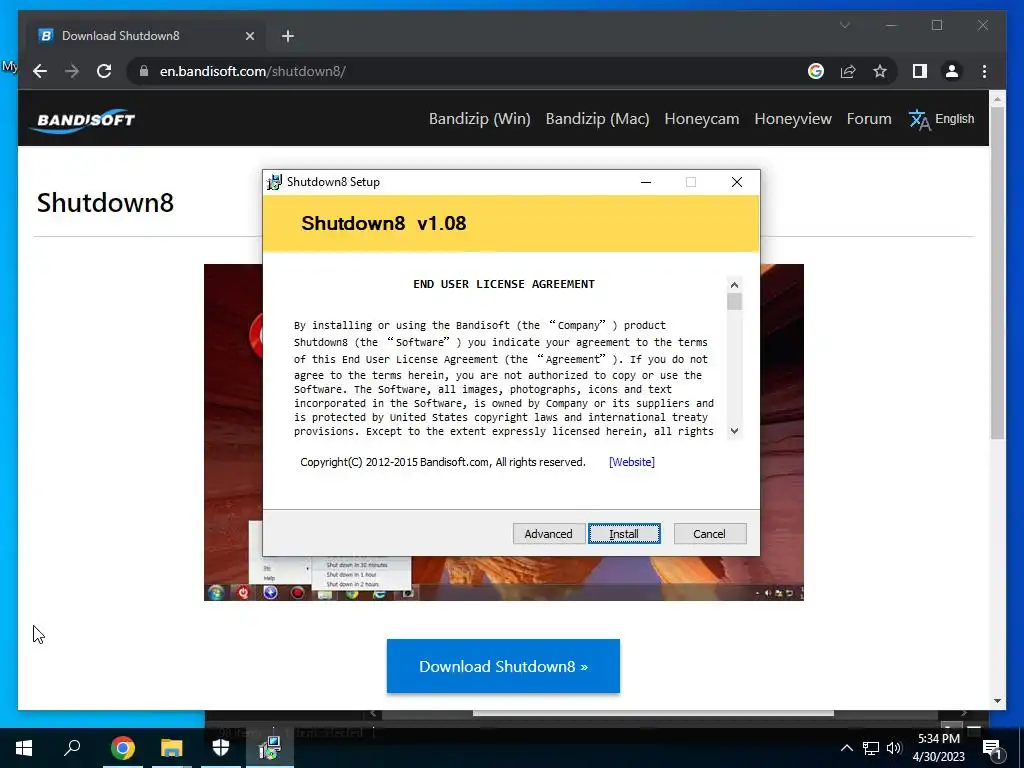Image resolution: width=1024 pixels, height=768 pixels.
Task: Click the Install button in Shutdown8 Setup
Action: pos(624,534)
